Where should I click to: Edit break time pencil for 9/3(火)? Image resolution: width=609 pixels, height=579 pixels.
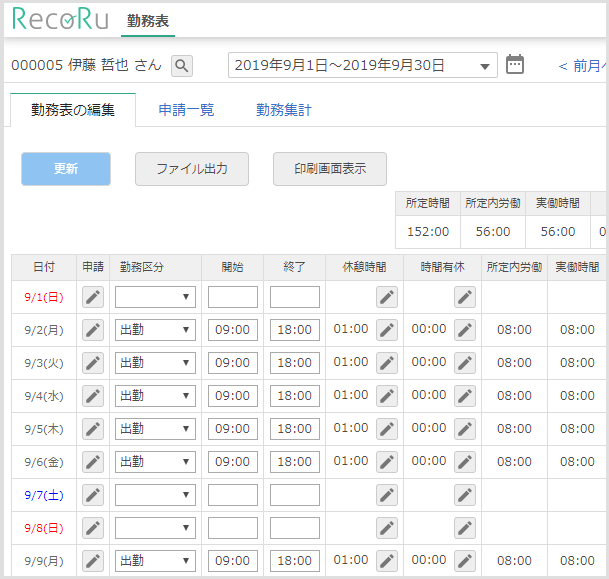pyautogui.click(x=387, y=363)
